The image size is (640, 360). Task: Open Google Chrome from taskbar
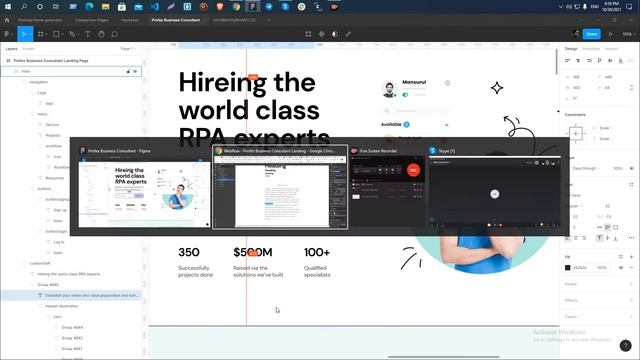[x=236, y=7]
